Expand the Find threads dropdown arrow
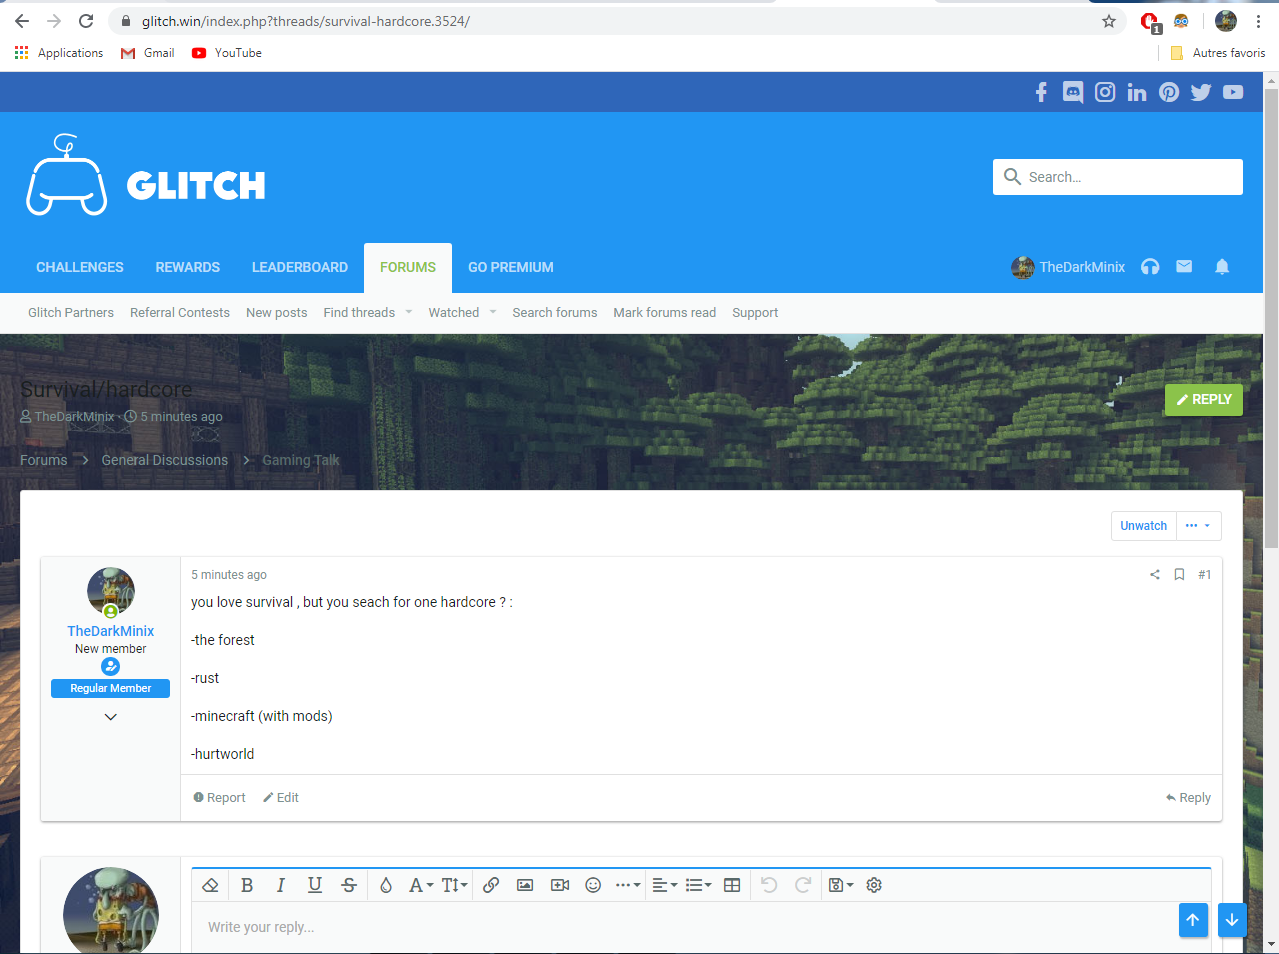The image size is (1279, 954). [409, 313]
